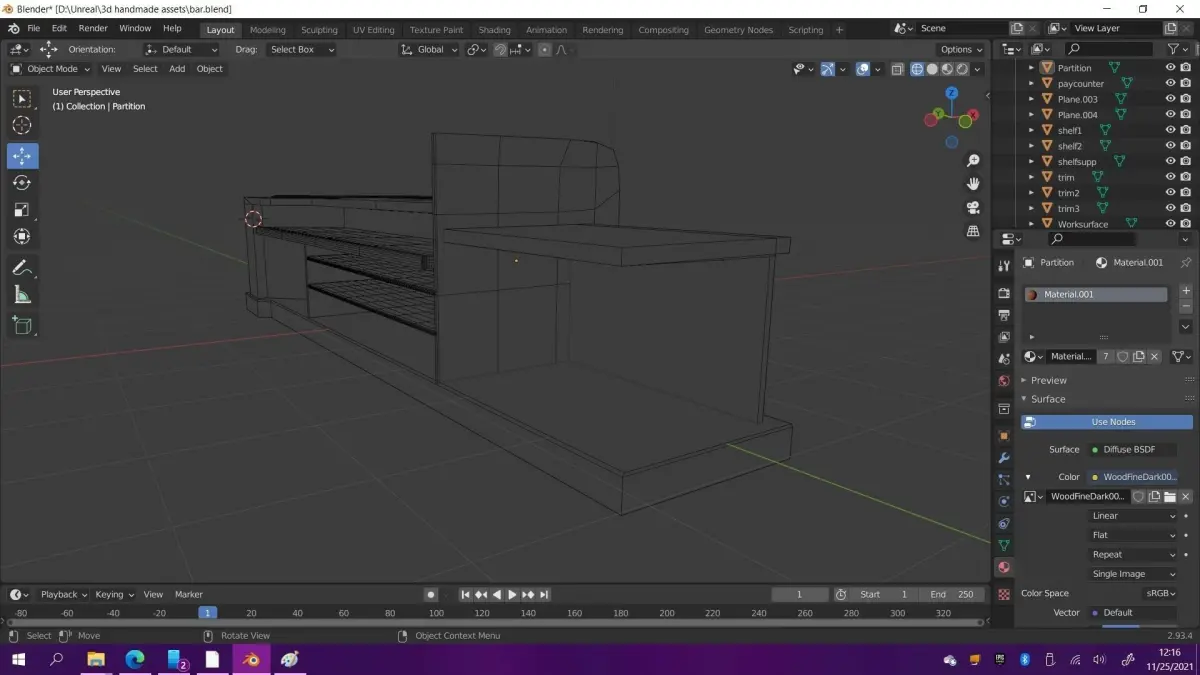The width and height of the screenshot is (1200, 675).
Task: Play the animation forward
Action: (512, 594)
